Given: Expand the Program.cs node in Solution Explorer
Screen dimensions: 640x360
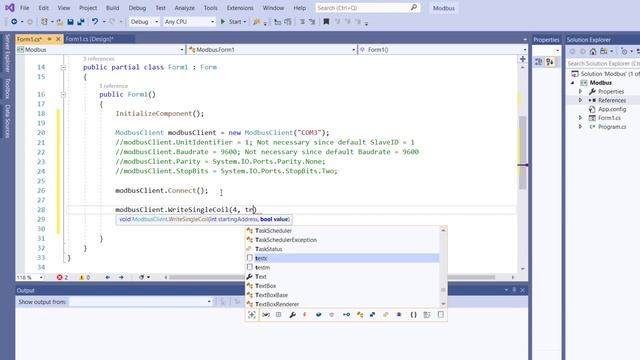Looking at the screenshot, I should pyautogui.click(x=580, y=127).
